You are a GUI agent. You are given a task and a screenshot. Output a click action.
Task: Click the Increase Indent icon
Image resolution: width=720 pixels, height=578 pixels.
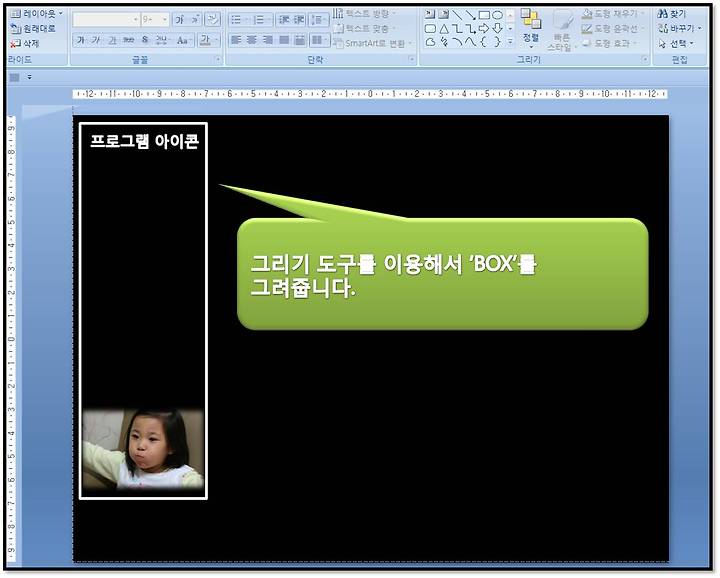[x=299, y=19]
